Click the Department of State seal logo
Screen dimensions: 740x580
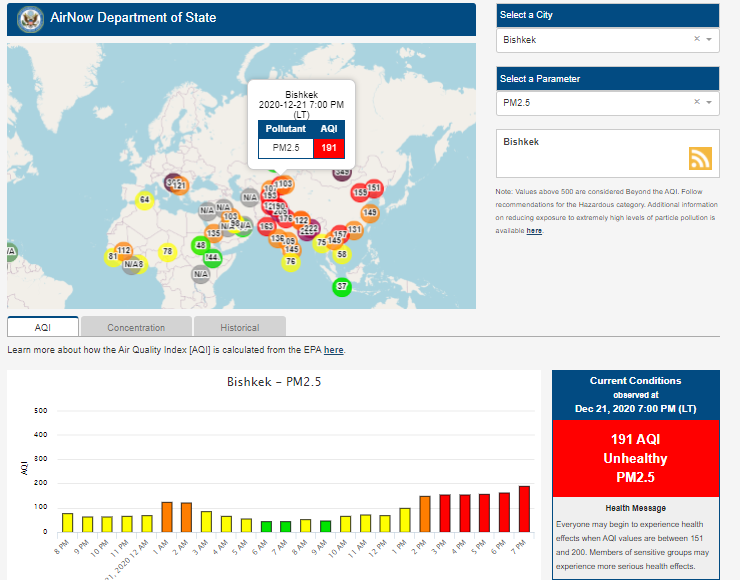pos(28,18)
